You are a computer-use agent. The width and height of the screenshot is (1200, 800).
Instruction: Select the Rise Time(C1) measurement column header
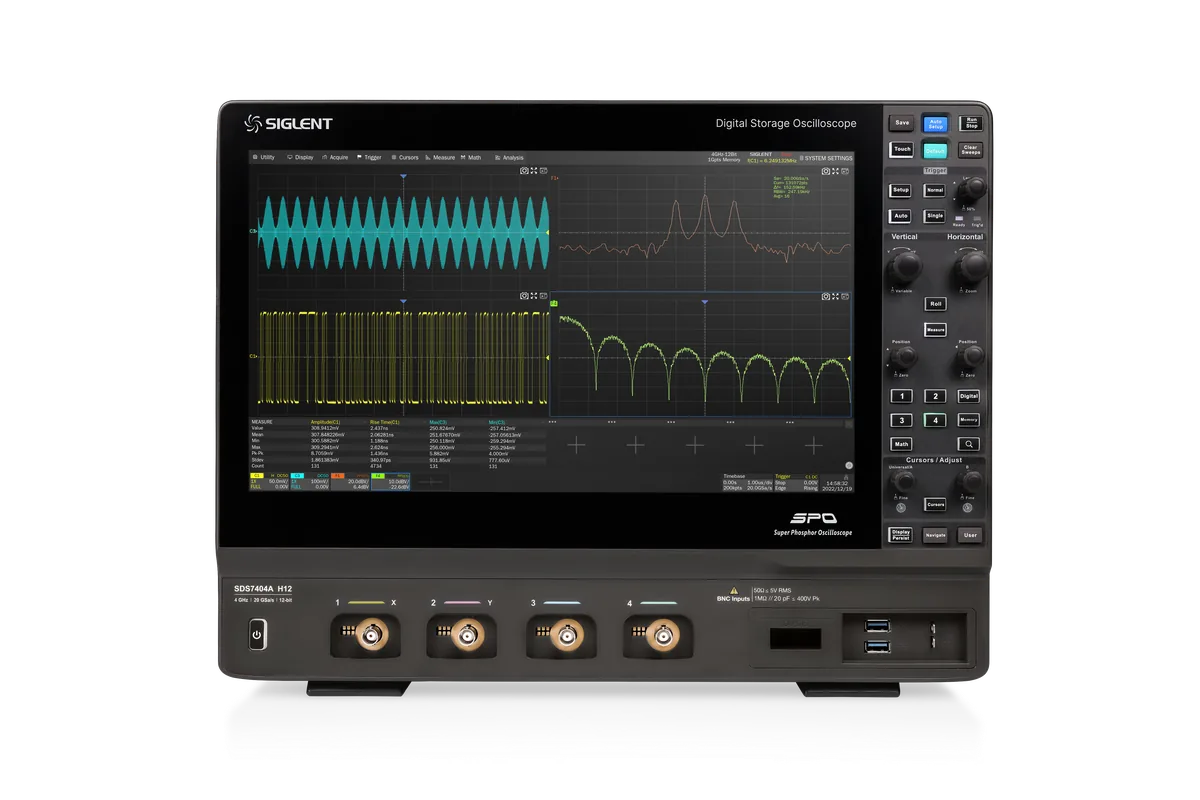[x=386, y=422]
